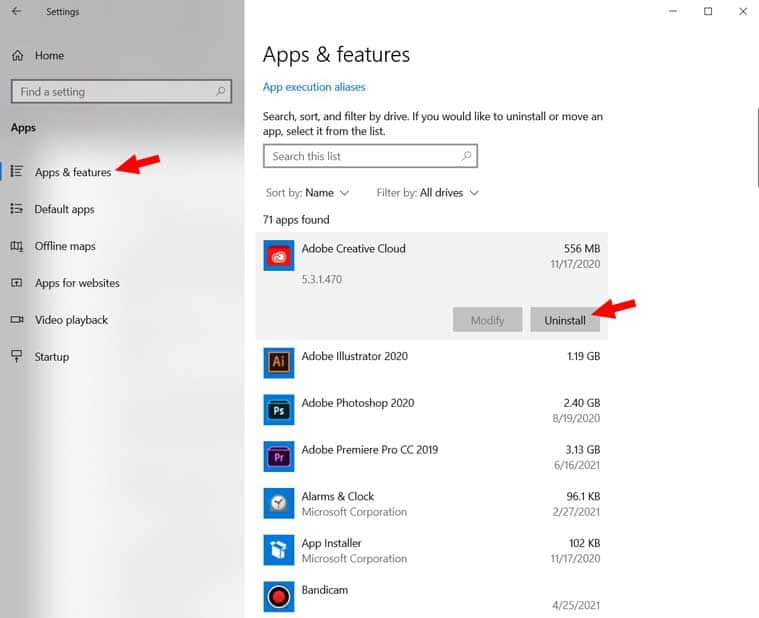Select Apps & features in sidebar

[x=73, y=172]
